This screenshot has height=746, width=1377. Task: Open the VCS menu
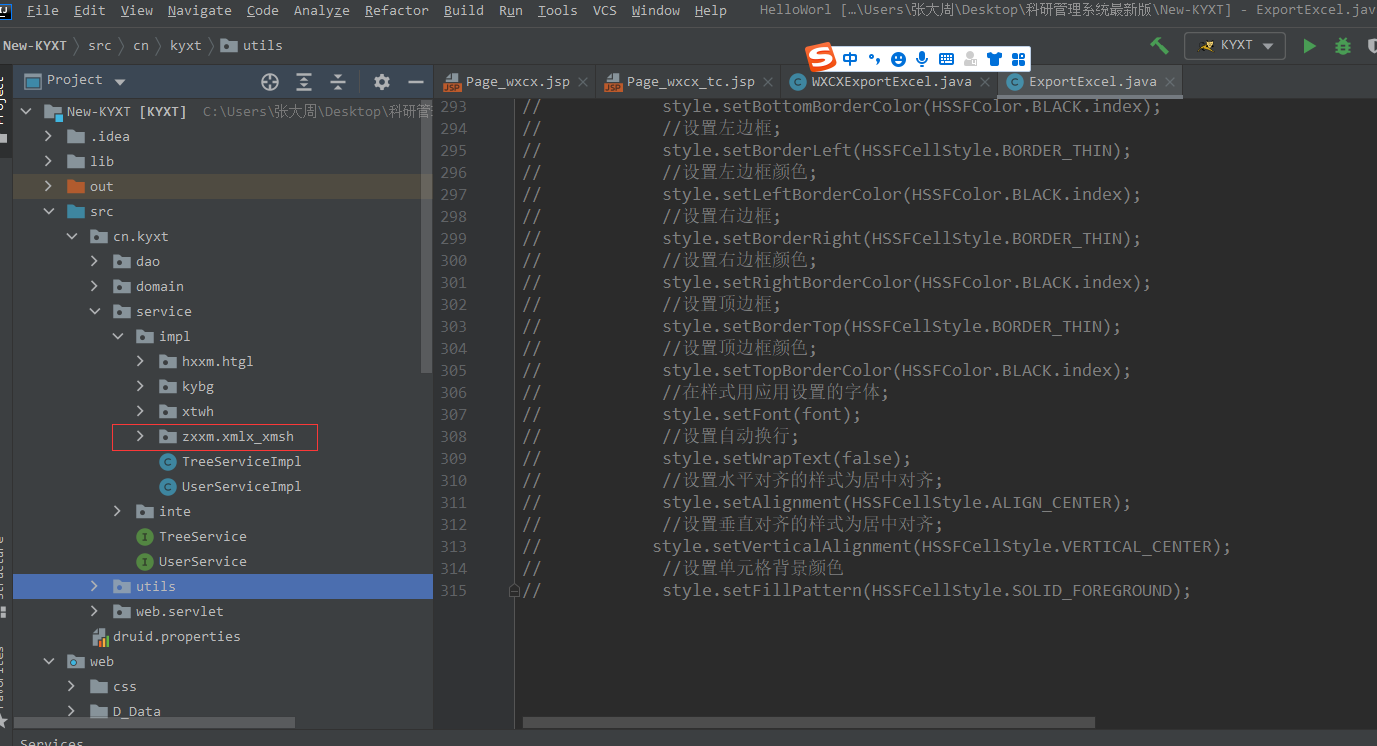(604, 10)
